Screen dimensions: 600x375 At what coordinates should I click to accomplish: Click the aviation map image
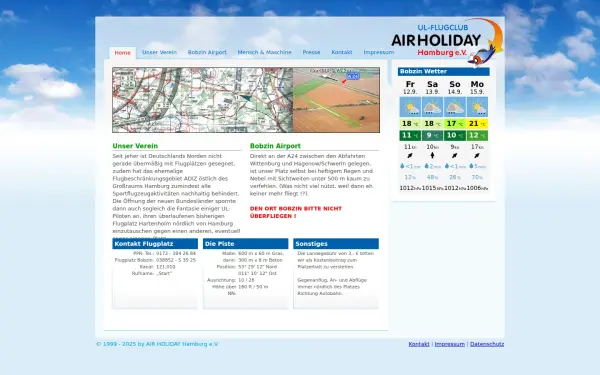pos(203,100)
